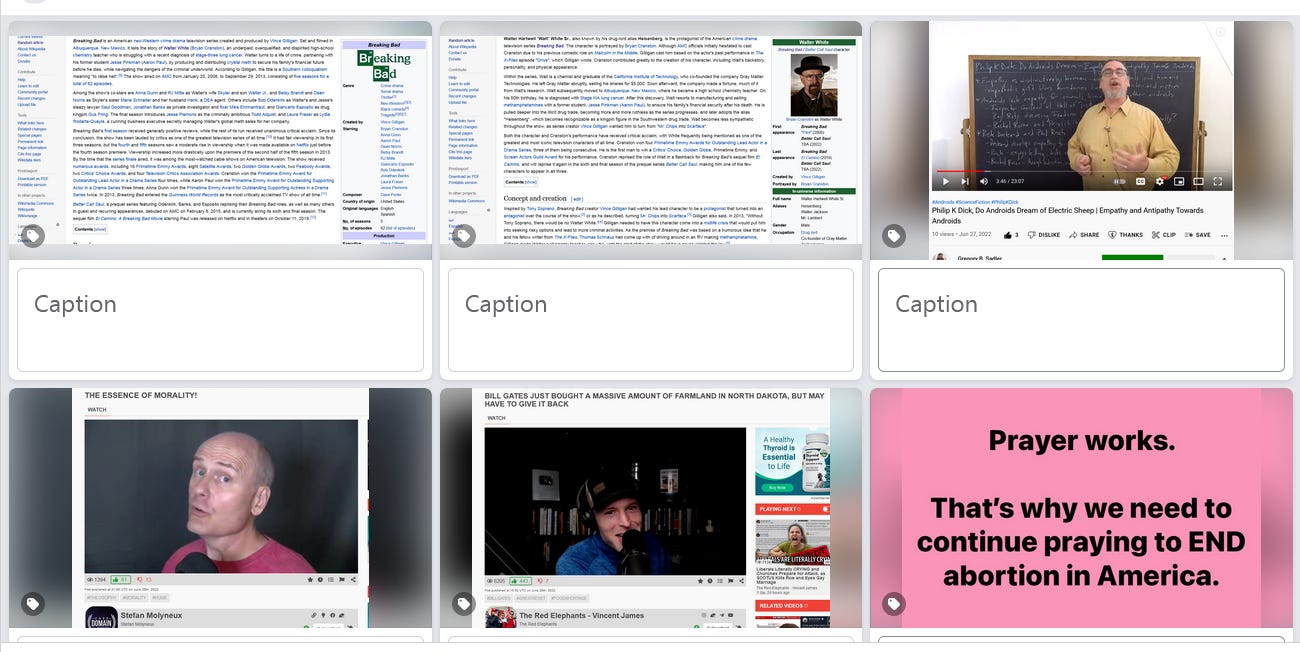Open the pink Prayer works image thumbnail
Viewport: 1300px width, 652px height.
click(x=1081, y=508)
